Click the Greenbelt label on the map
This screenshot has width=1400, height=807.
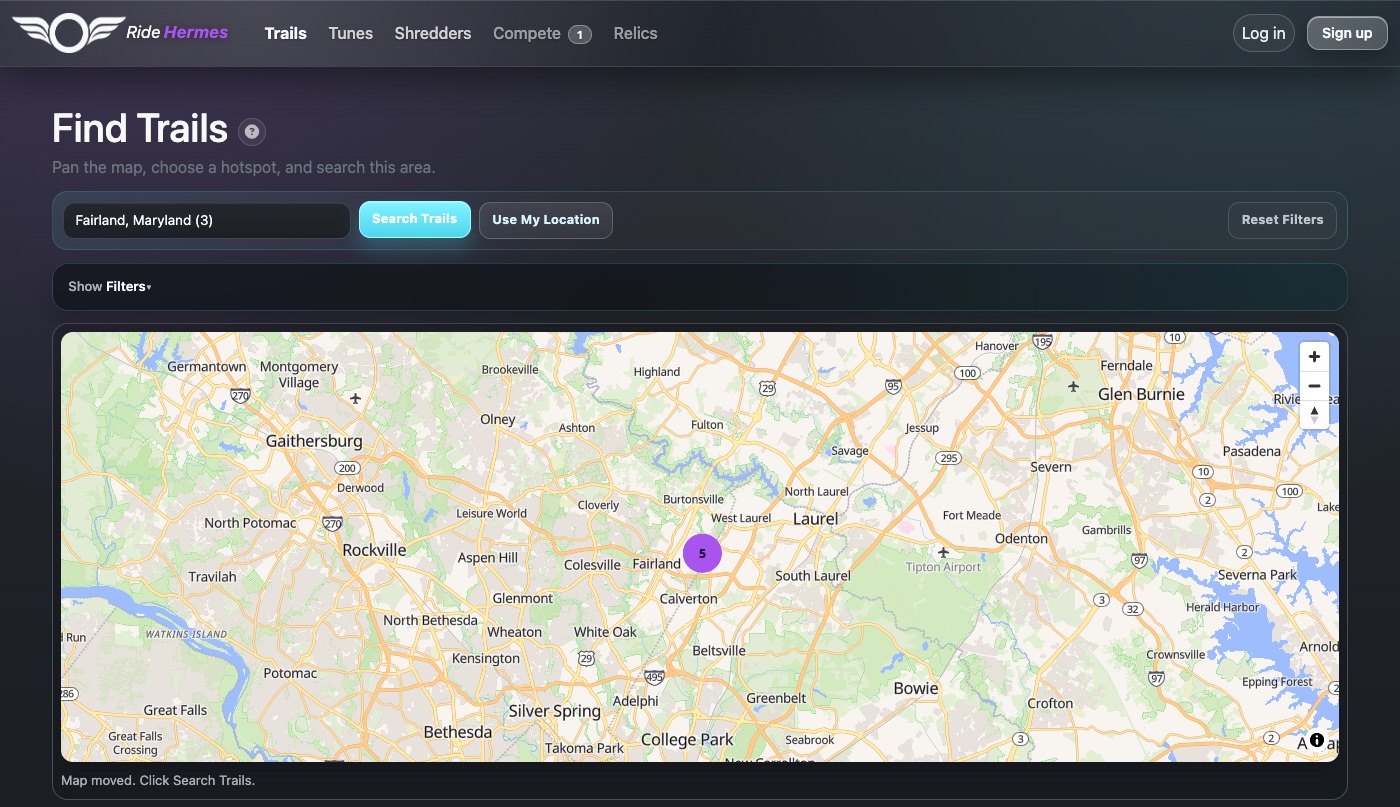point(776,698)
